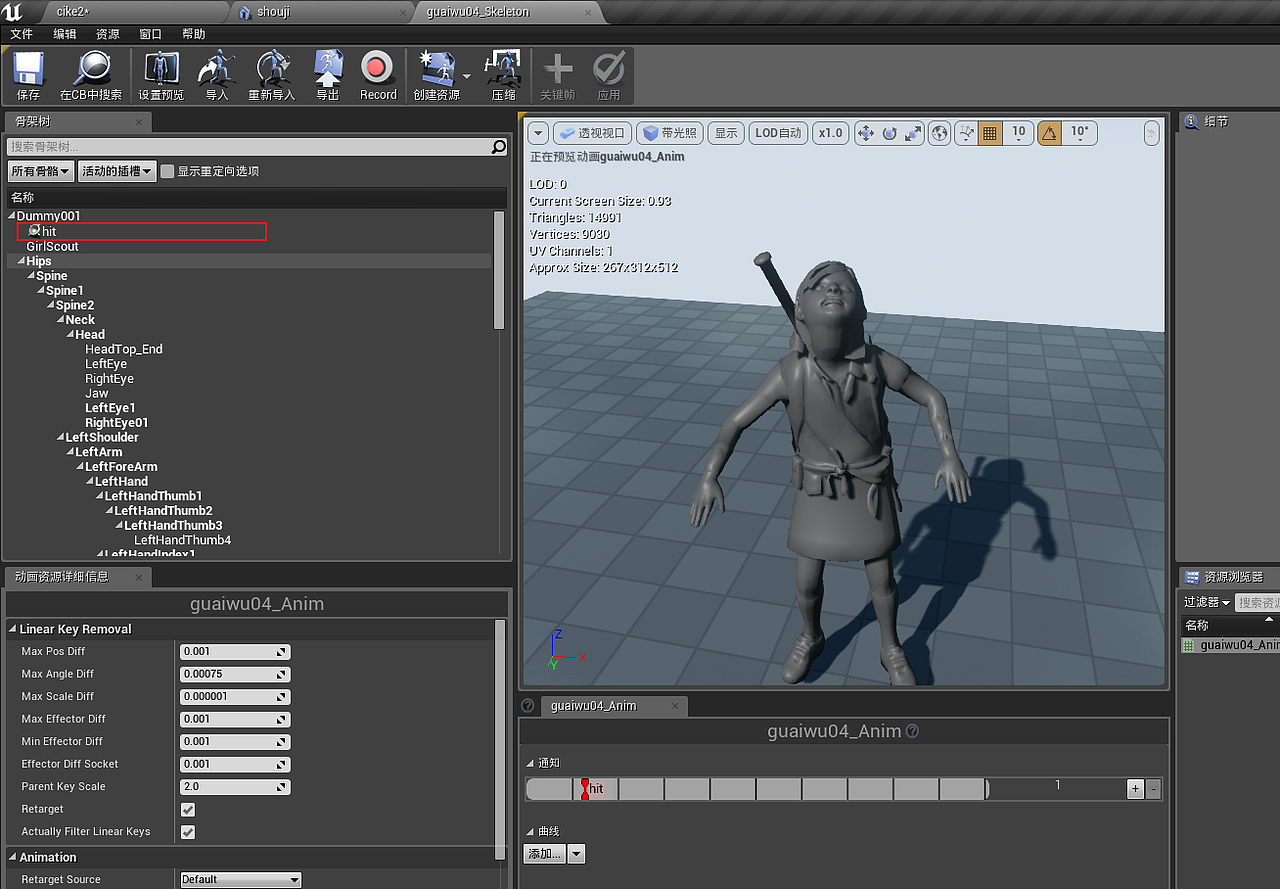Open the 编辑 menu
The height and width of the screenshot is (889, 1280).
(x=64, y=34)
